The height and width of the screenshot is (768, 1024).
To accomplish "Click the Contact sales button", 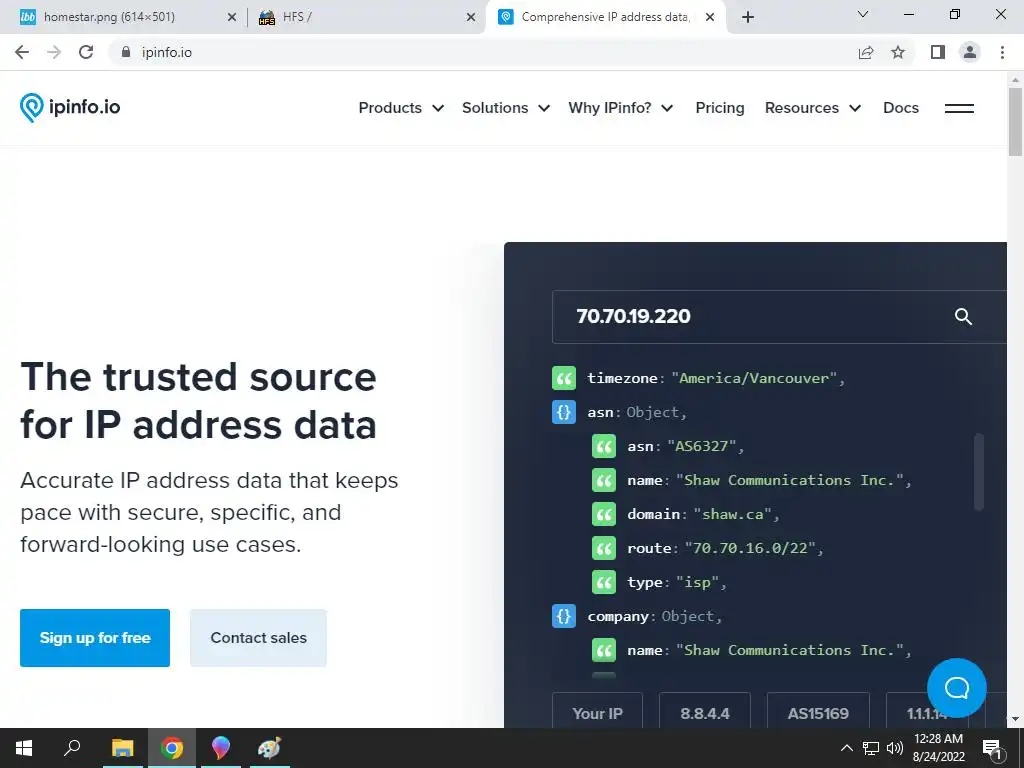I will (259, 638).
